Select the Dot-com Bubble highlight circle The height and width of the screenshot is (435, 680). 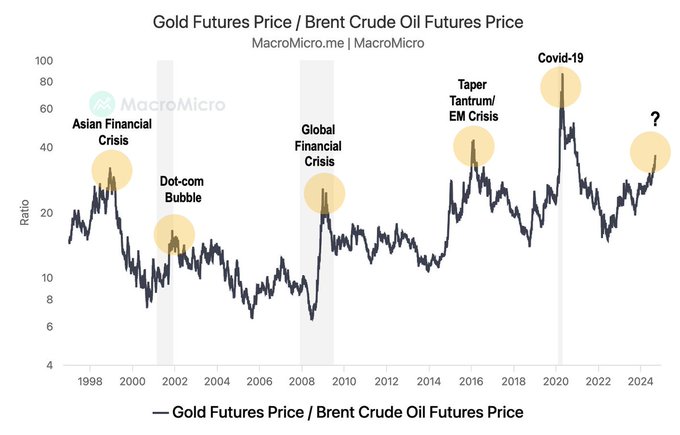[x=174, y=235]
